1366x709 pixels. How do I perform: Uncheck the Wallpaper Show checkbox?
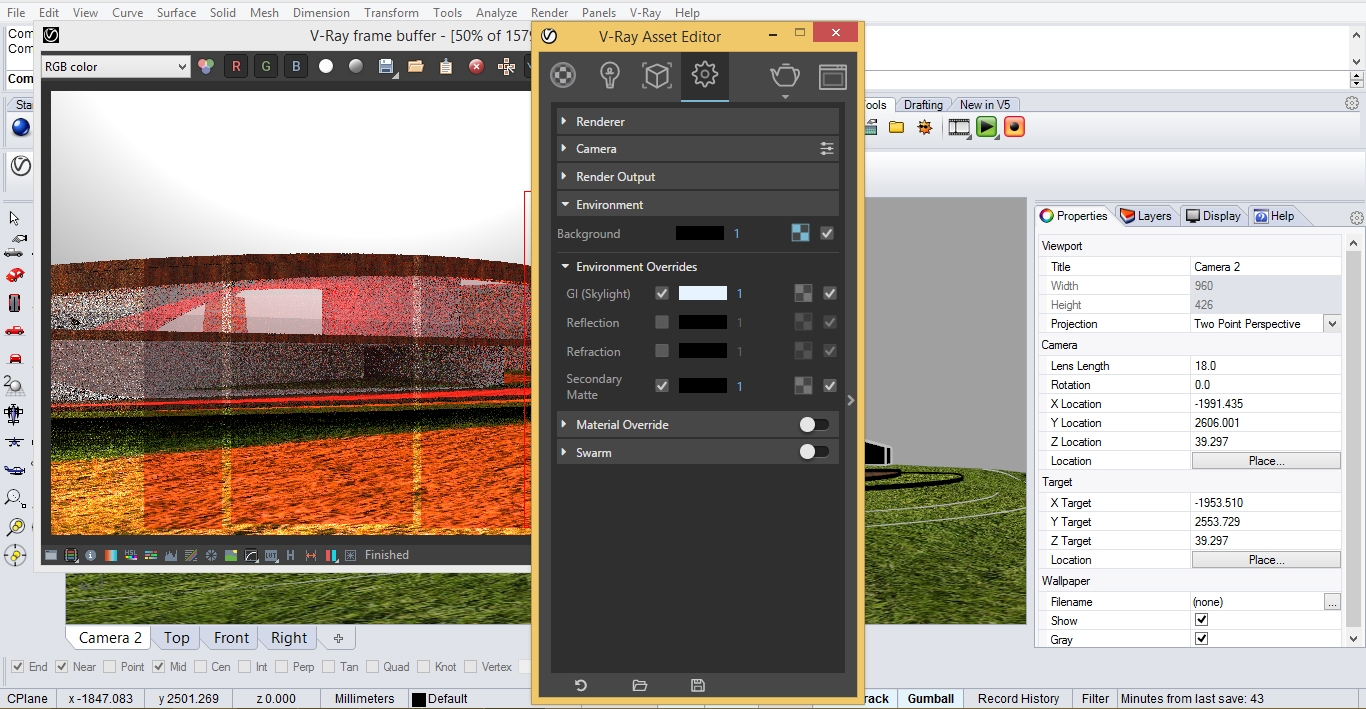1202,621
